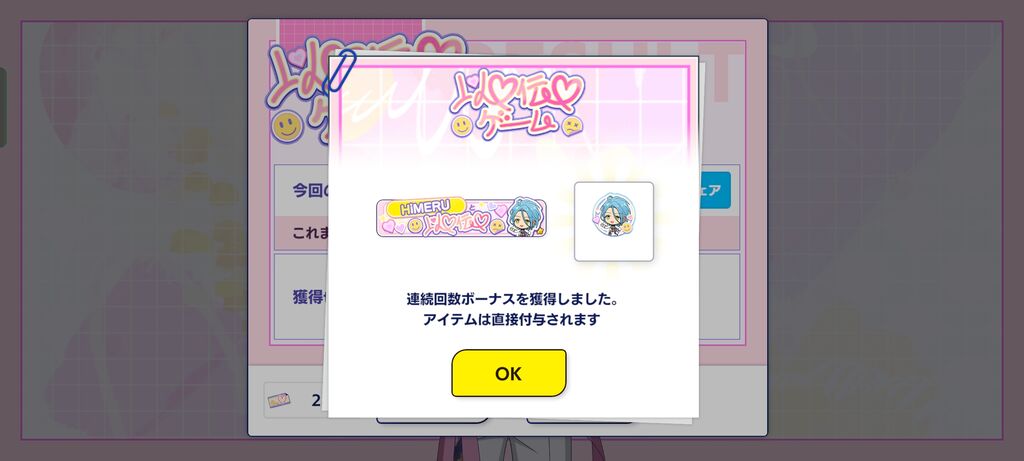
Task: Tap the HiMERU chibi sticker reward
Action: (614, 222)
